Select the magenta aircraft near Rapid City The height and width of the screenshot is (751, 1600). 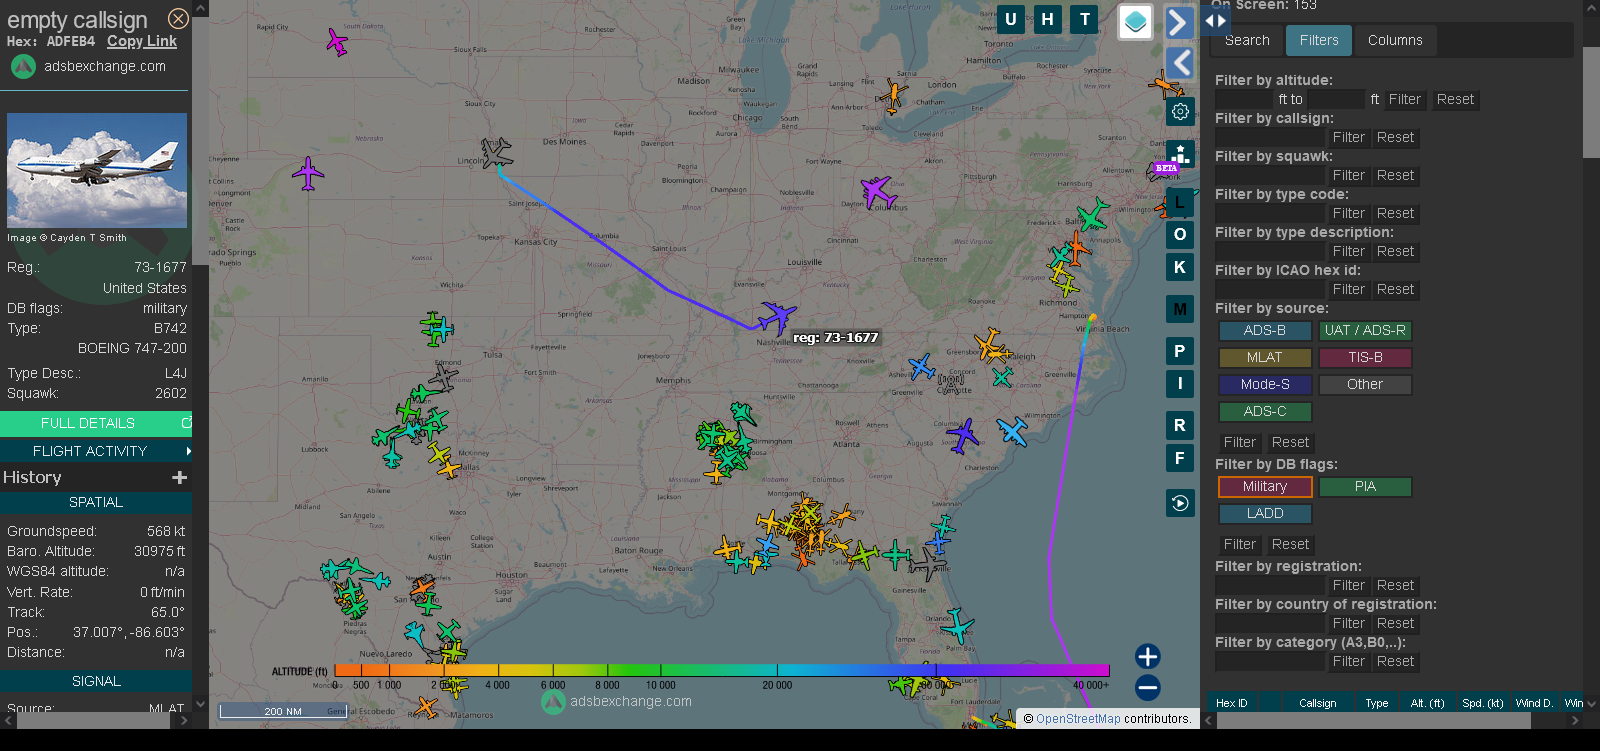click(337, 42)
